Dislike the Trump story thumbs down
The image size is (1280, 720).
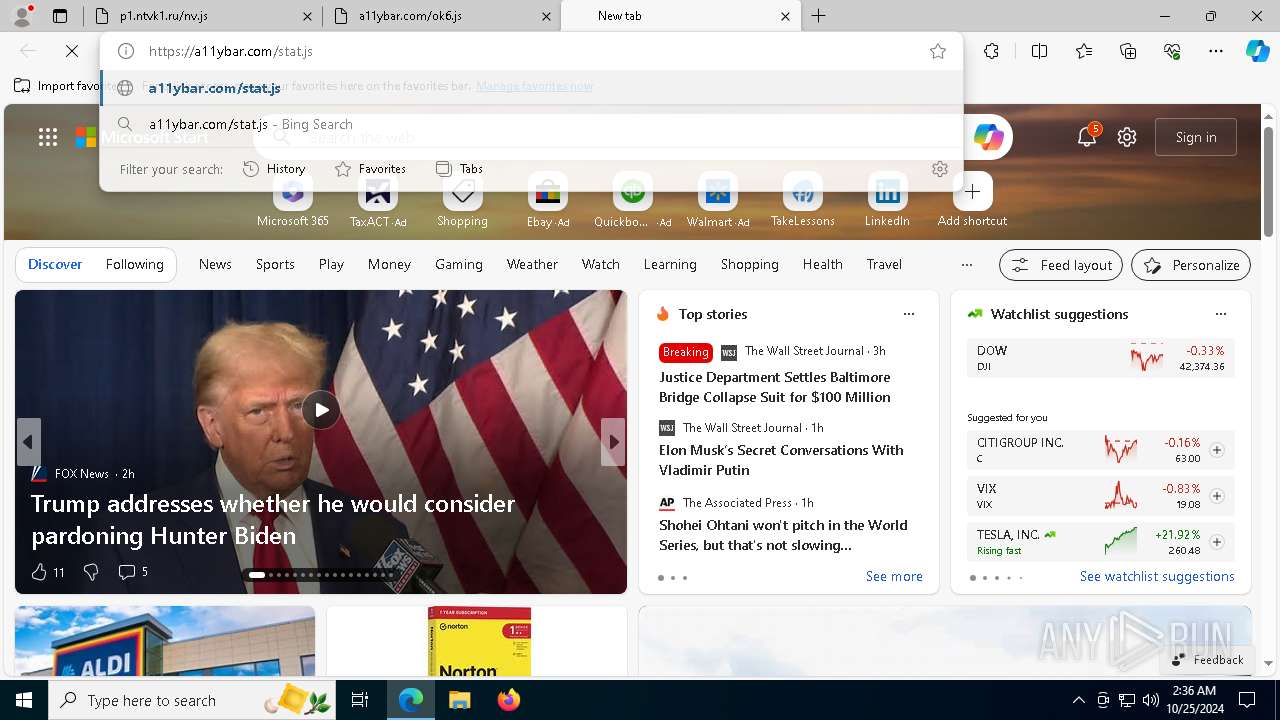pyautogui.click(x=91, y=572)
